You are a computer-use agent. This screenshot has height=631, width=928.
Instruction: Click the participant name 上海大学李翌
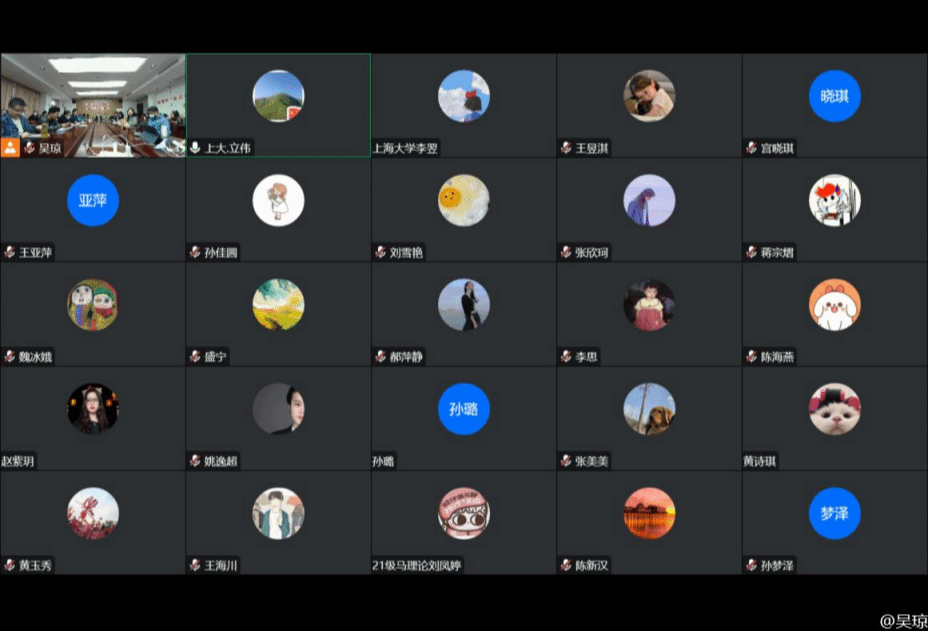click(405, 148)
